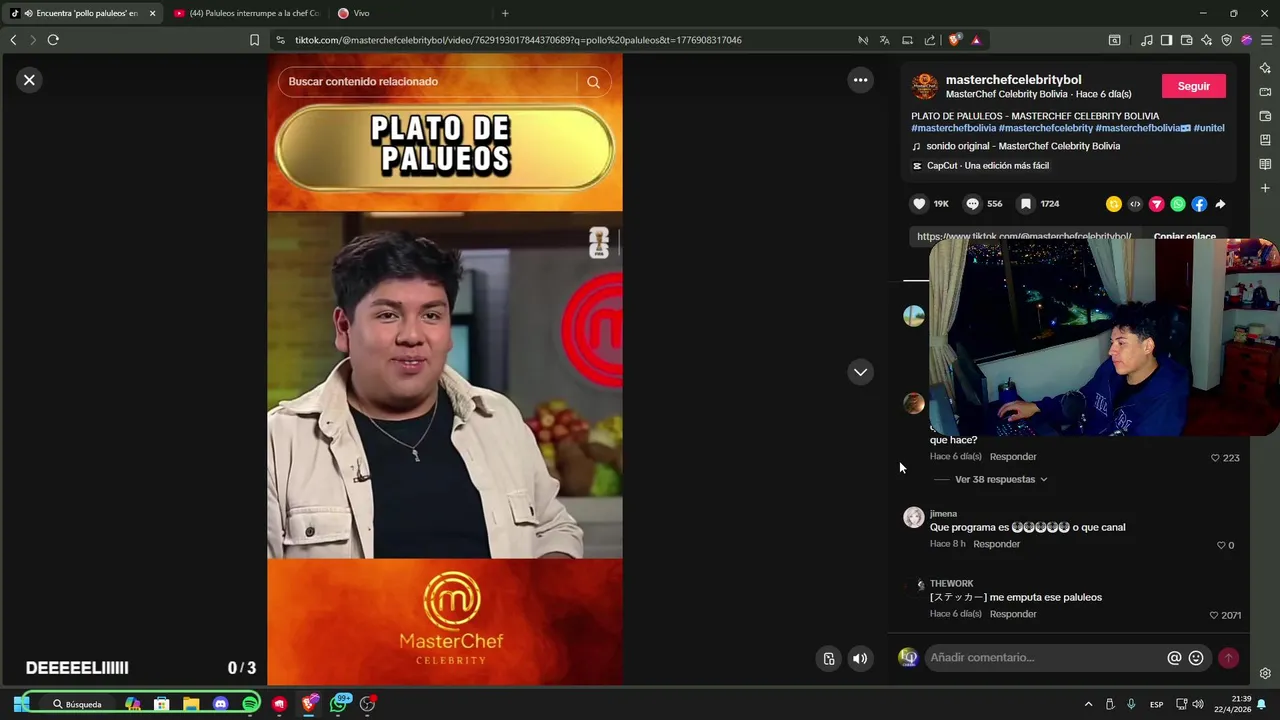This screenshot has width=1280, height=720.
Task: Close the TikTok video viewer with X
Action: pos(29,80)
